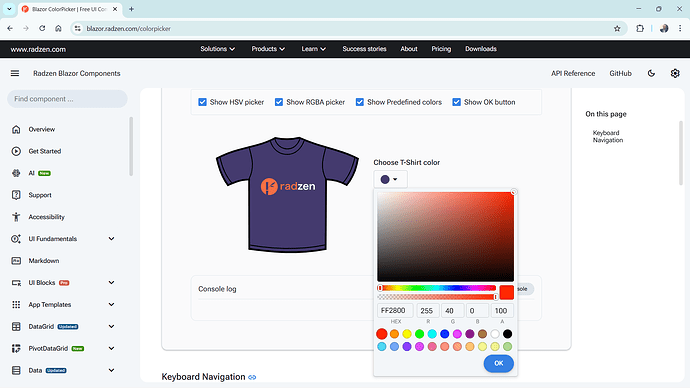
Task: Click the Overview home icon
Action: tap(16, 129)
